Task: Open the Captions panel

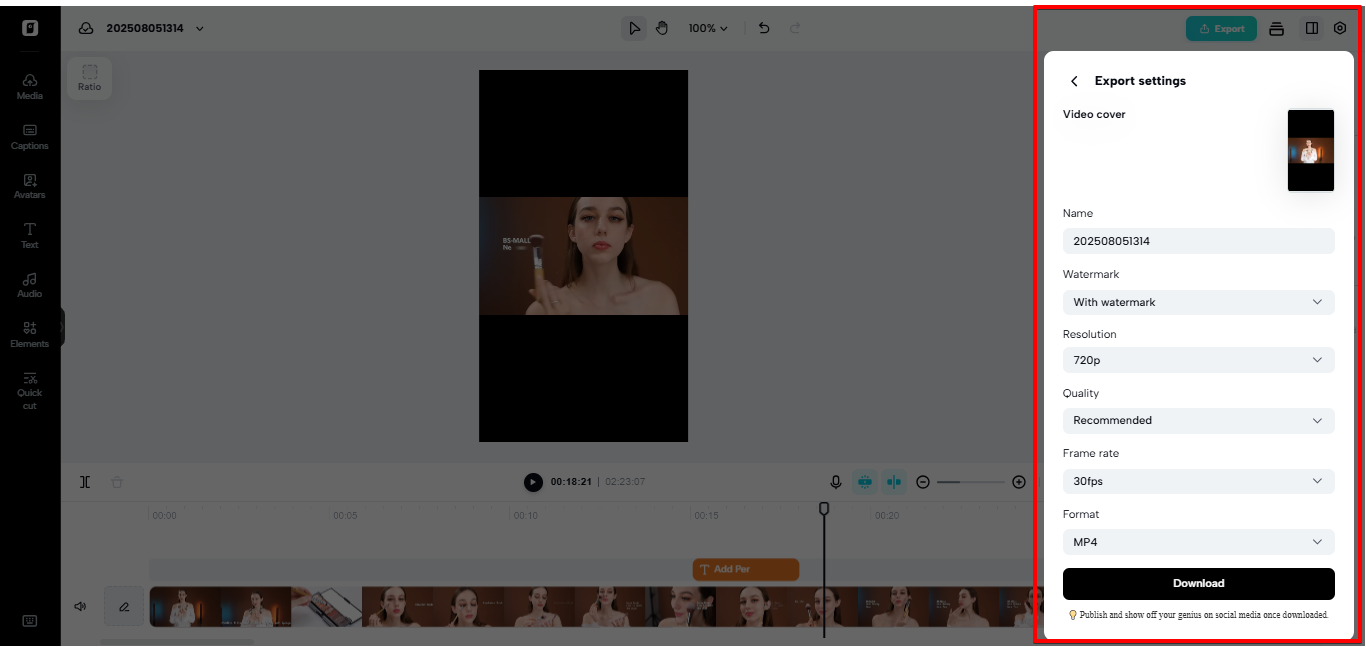Action: click(x=29, y=136)
